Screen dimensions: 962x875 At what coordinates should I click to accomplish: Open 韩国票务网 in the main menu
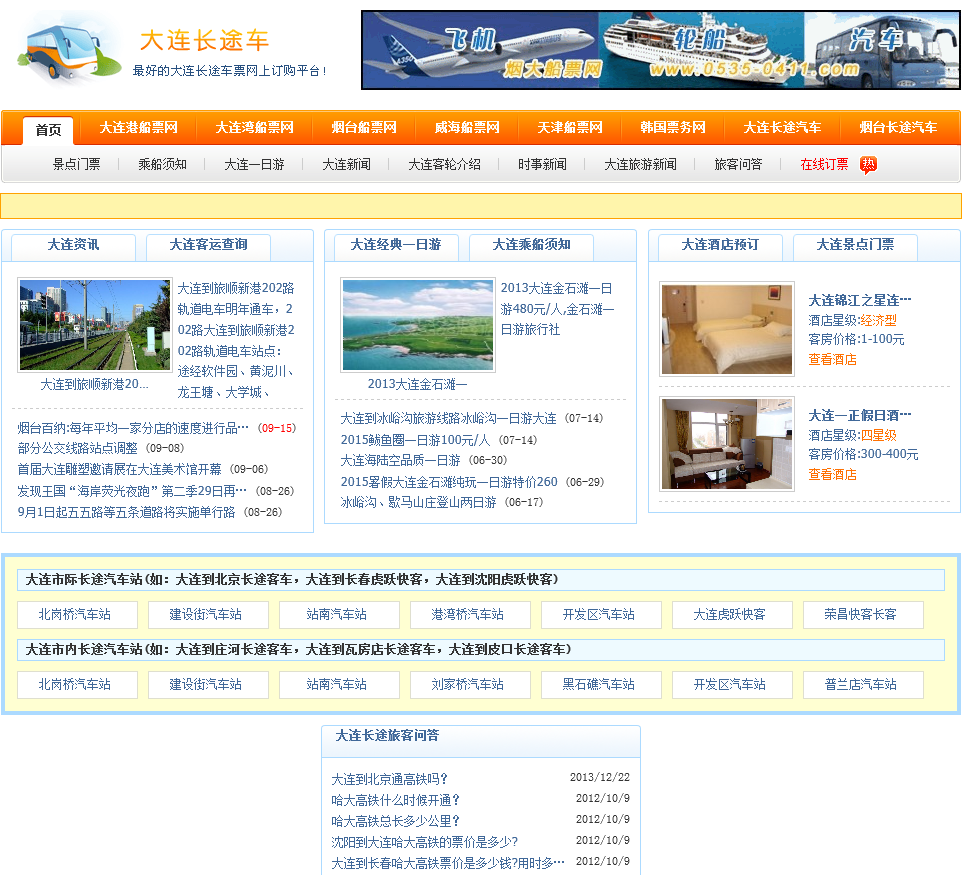click(x=673, y=128)
